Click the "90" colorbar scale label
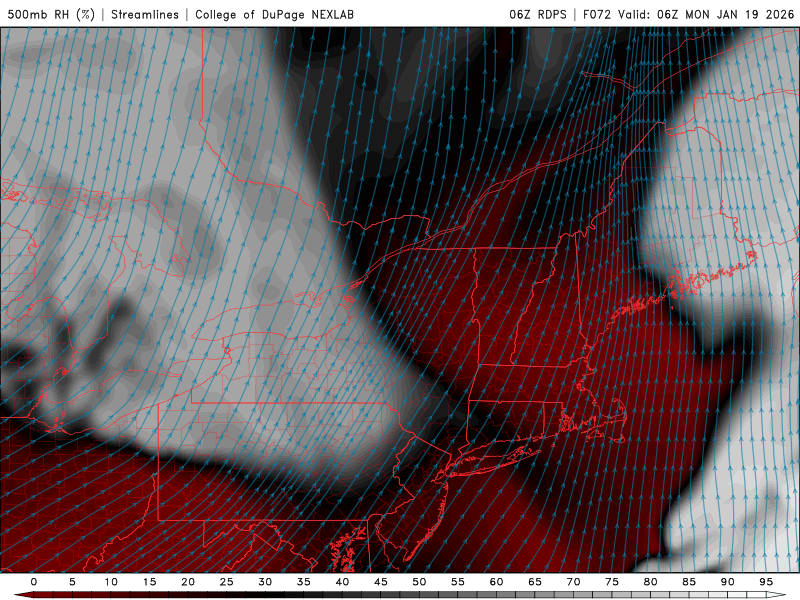Screen dimensions: 800x600 728,582
